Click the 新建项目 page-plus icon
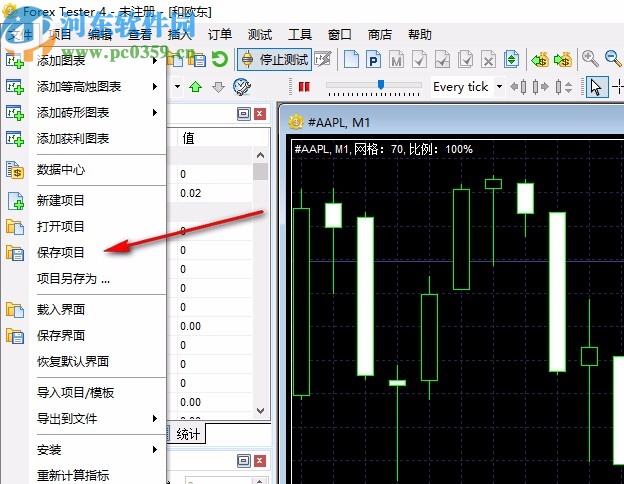The width and height of the screenshot is (624, 484). (x=15, y=200)
